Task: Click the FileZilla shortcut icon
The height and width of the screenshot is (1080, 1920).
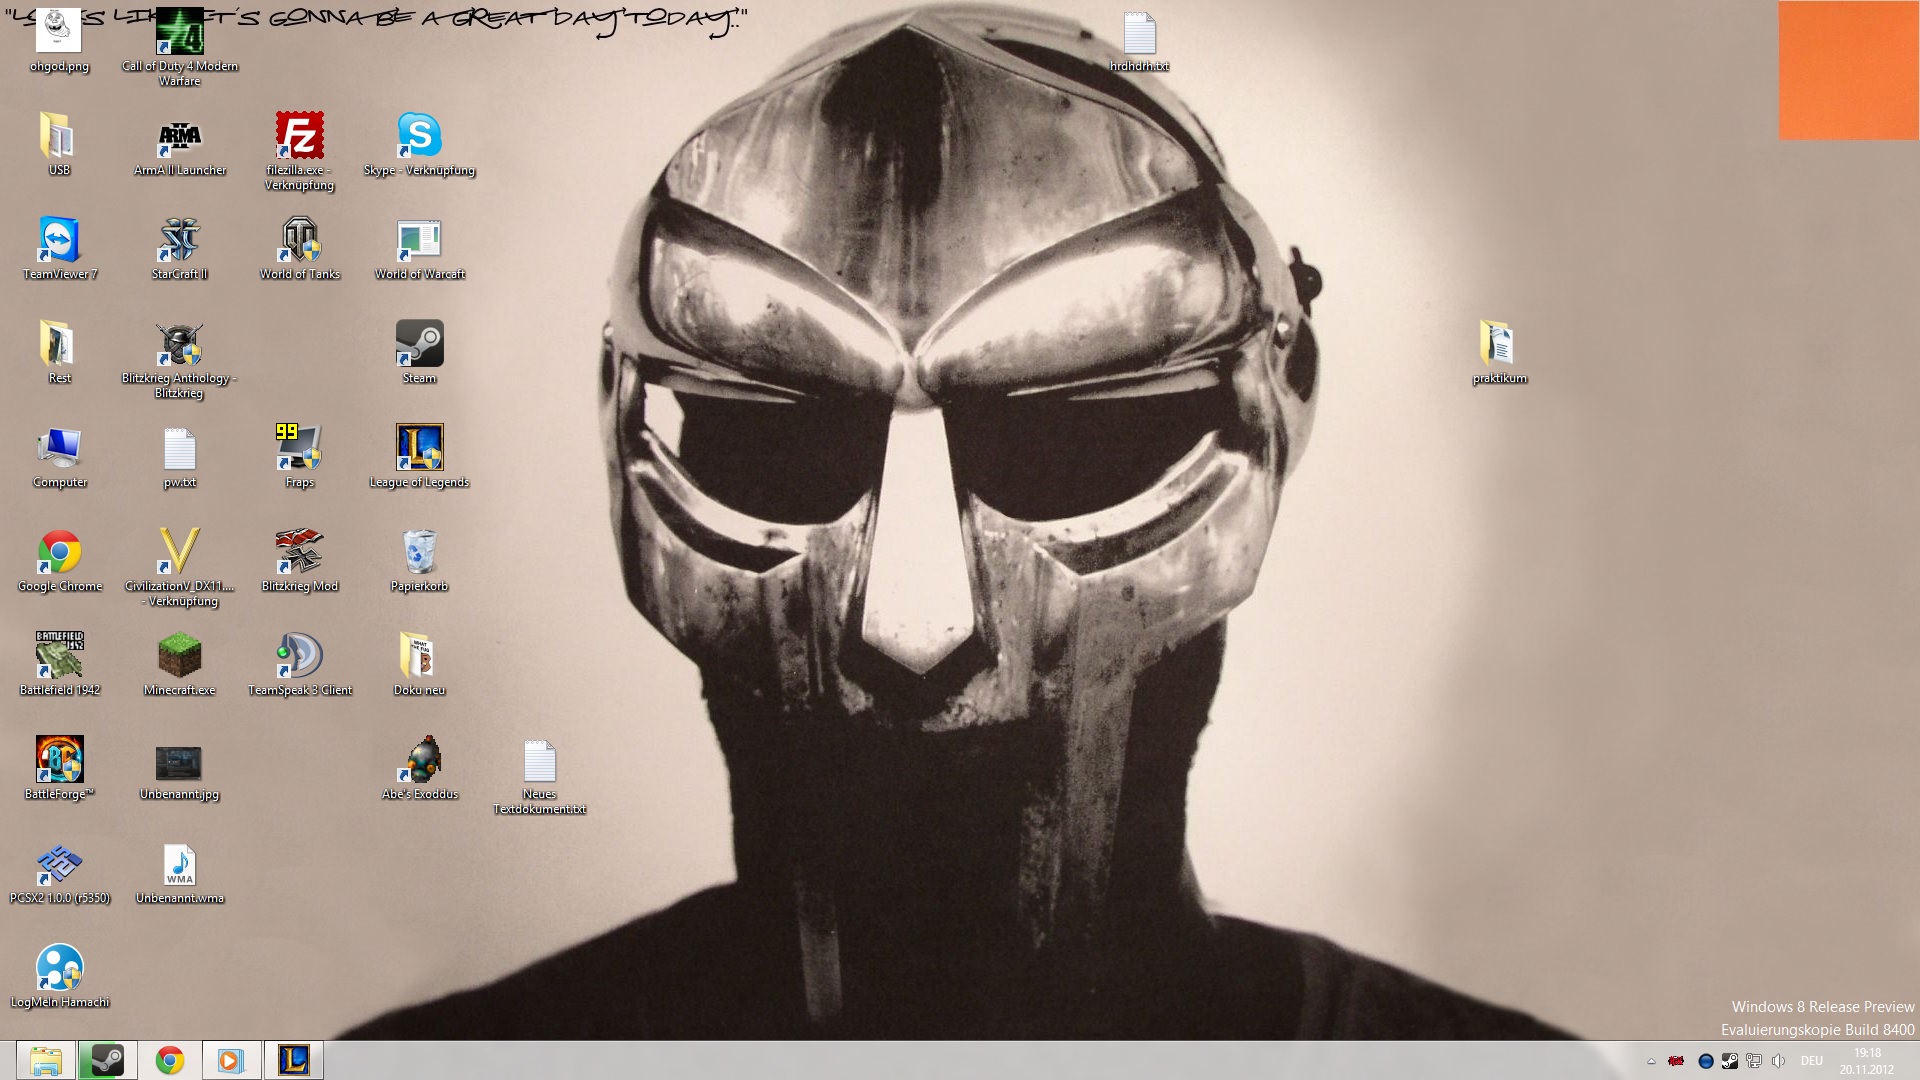Action: coord(299,136)
